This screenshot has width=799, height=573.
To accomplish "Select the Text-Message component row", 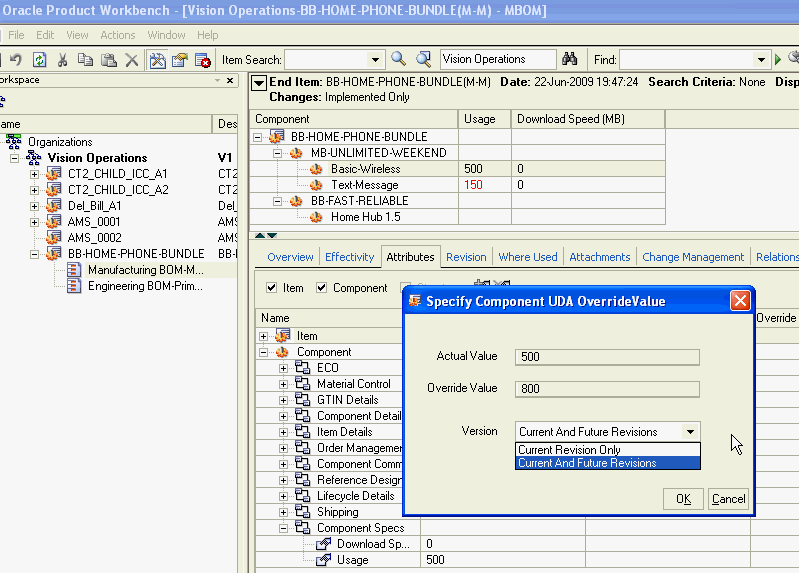I will [457, 185].
